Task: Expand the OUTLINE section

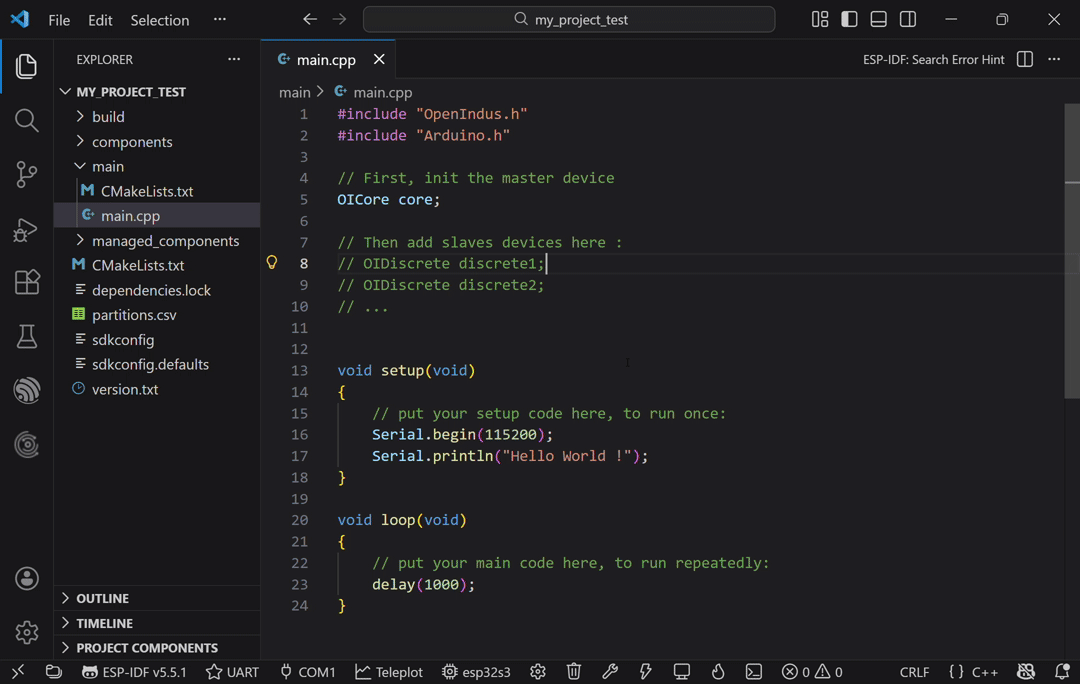Action: click(102, 598)
